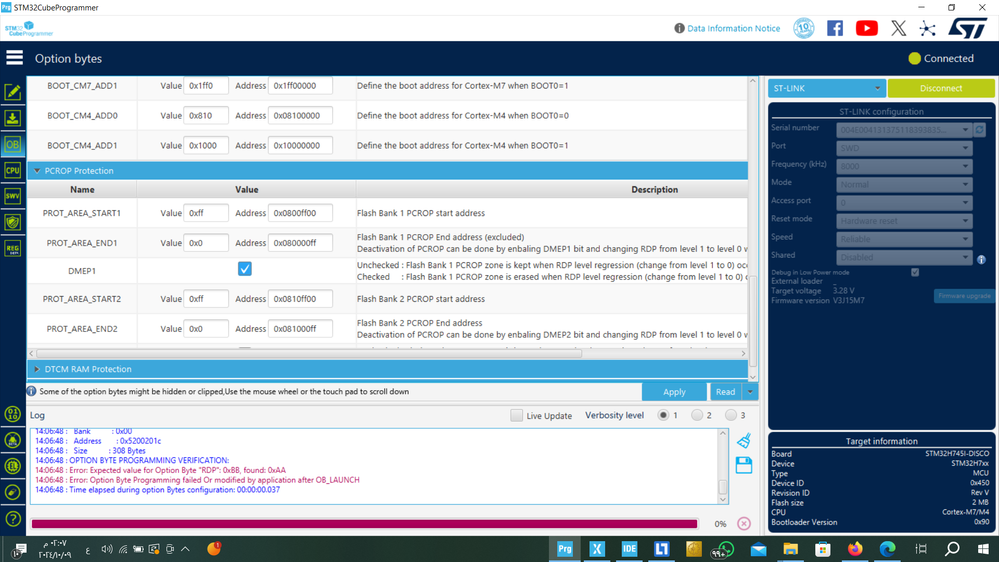Edit the PROT_AREA_END1 value field
The width and height of the screenshot is (999, 562).
tap(206, 243)
